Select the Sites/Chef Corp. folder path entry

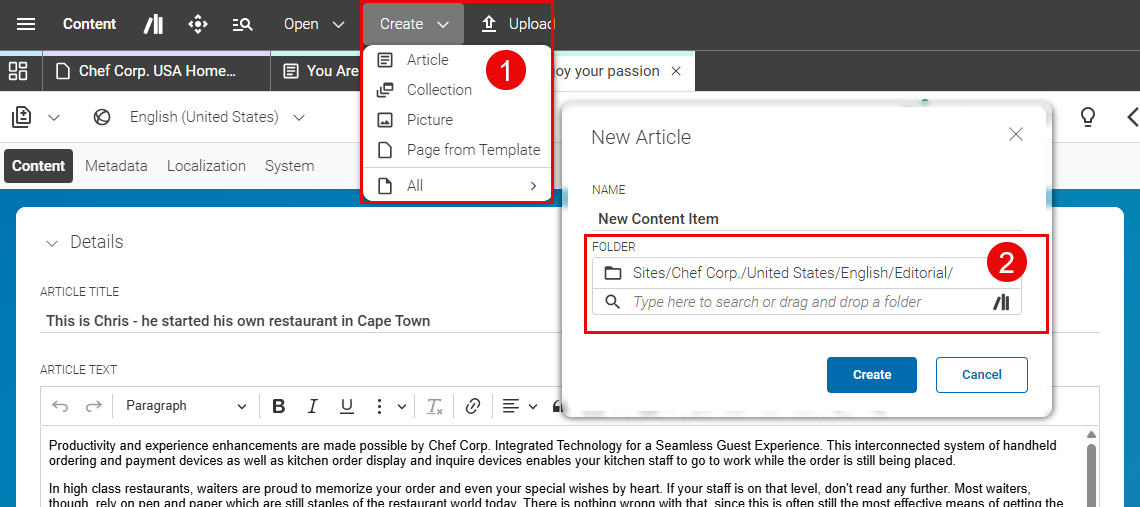[807, 274]
